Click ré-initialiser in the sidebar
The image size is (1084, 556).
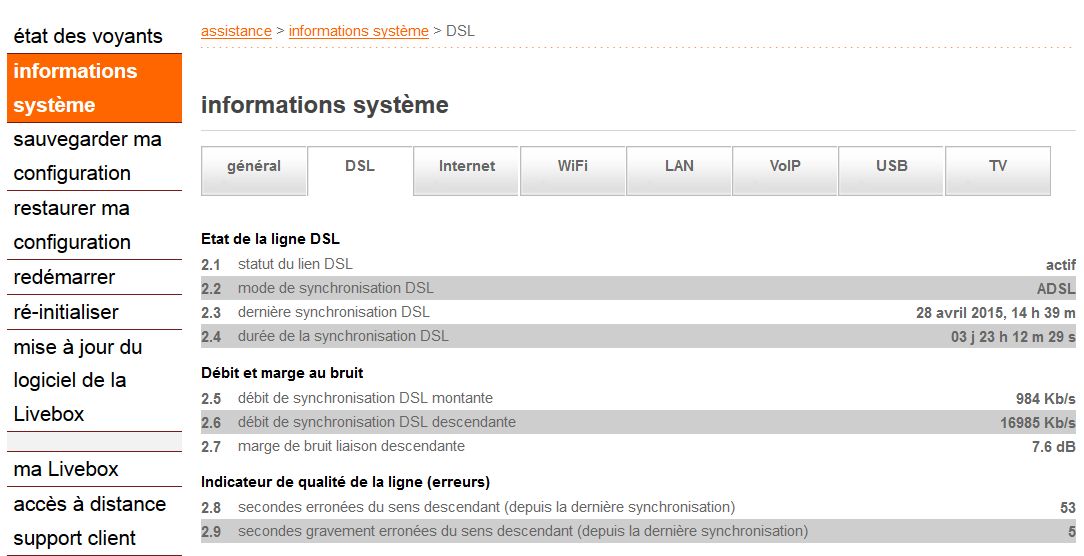click(x=66, y=312)
